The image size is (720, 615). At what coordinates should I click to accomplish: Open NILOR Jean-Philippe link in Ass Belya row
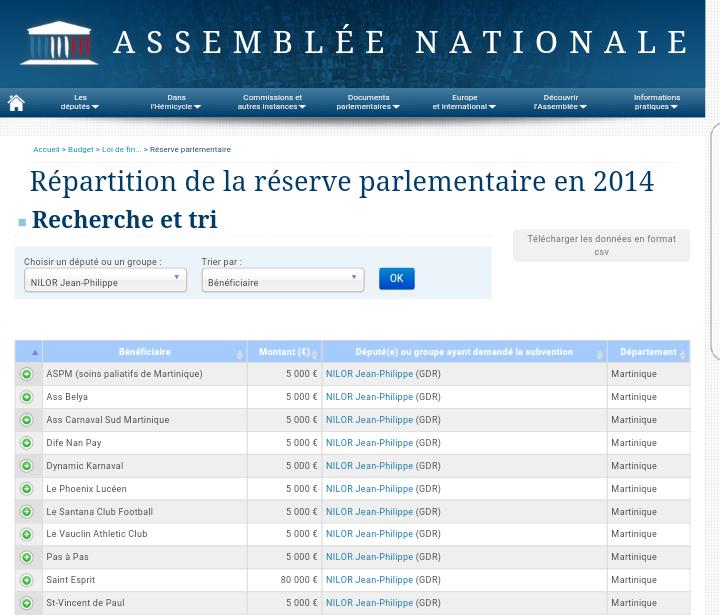coord(369,397)
